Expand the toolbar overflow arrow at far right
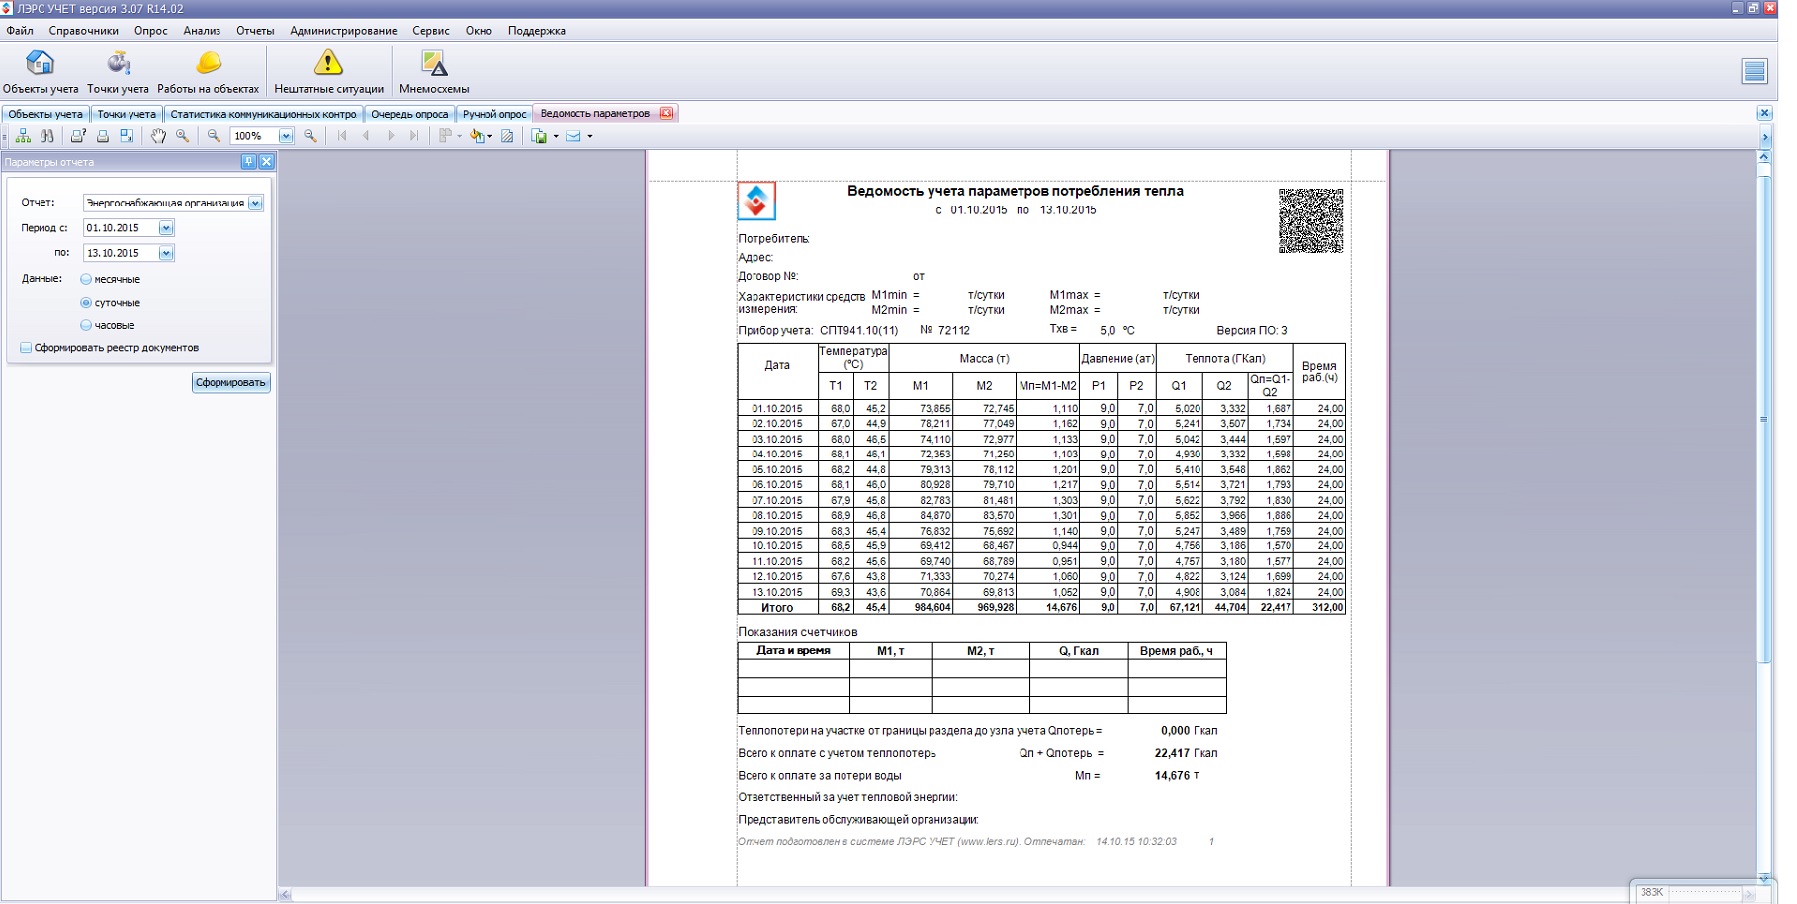The height and width of the screenshot is (904, 1797). [1765, 137]
